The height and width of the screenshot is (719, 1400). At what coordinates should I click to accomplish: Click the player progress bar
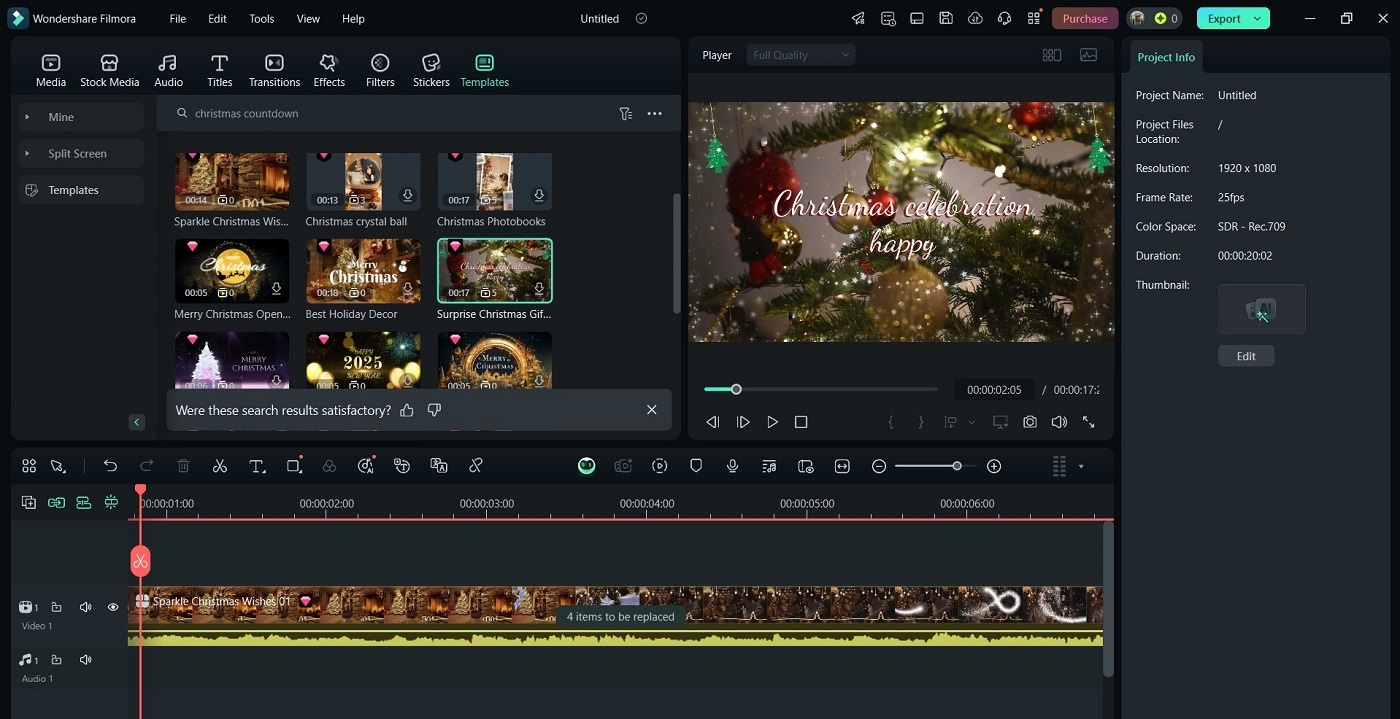coord(821,389)
